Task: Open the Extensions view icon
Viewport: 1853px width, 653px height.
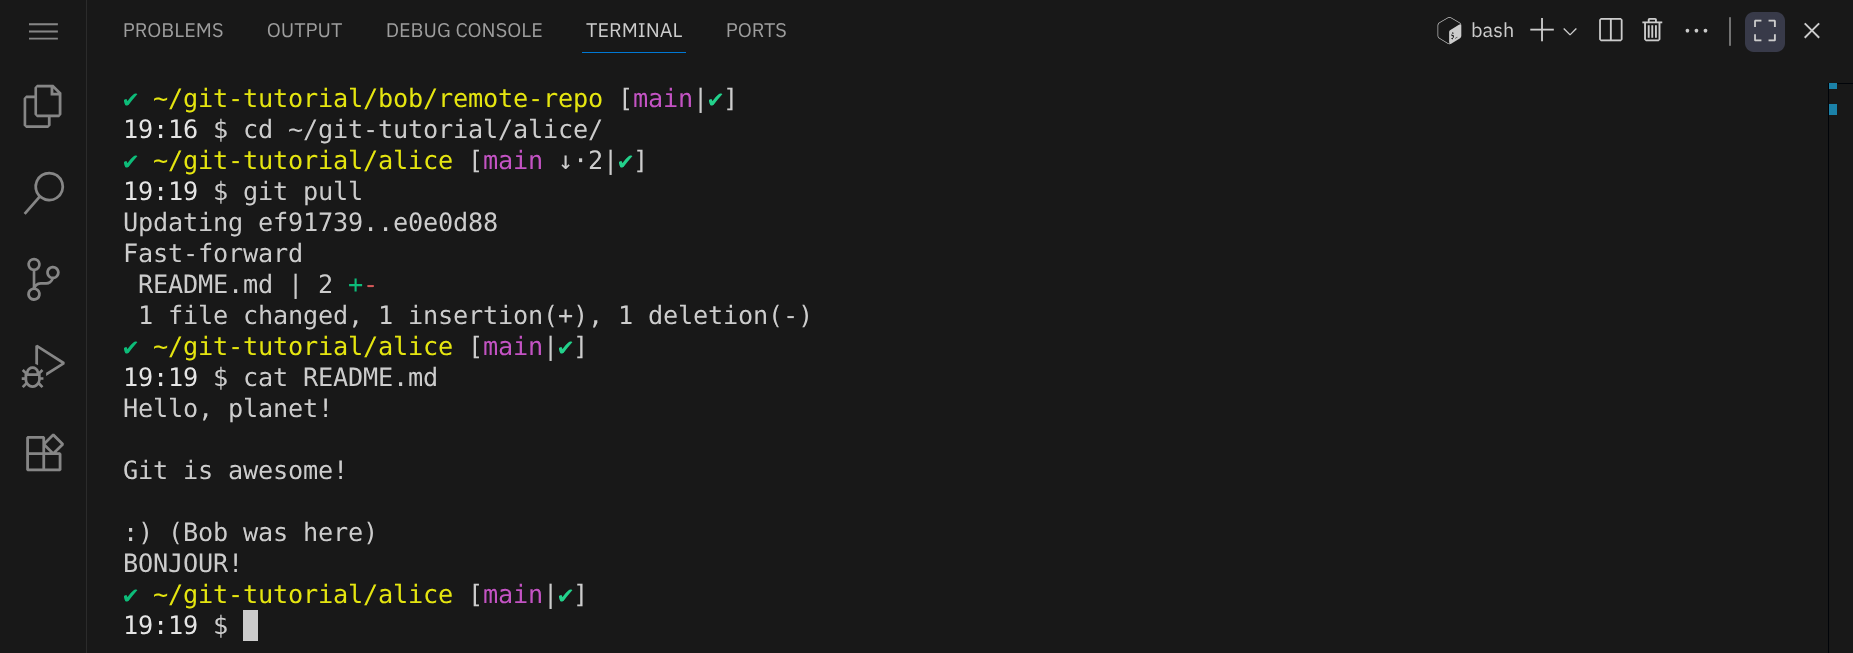Action: tap(43, 453)
